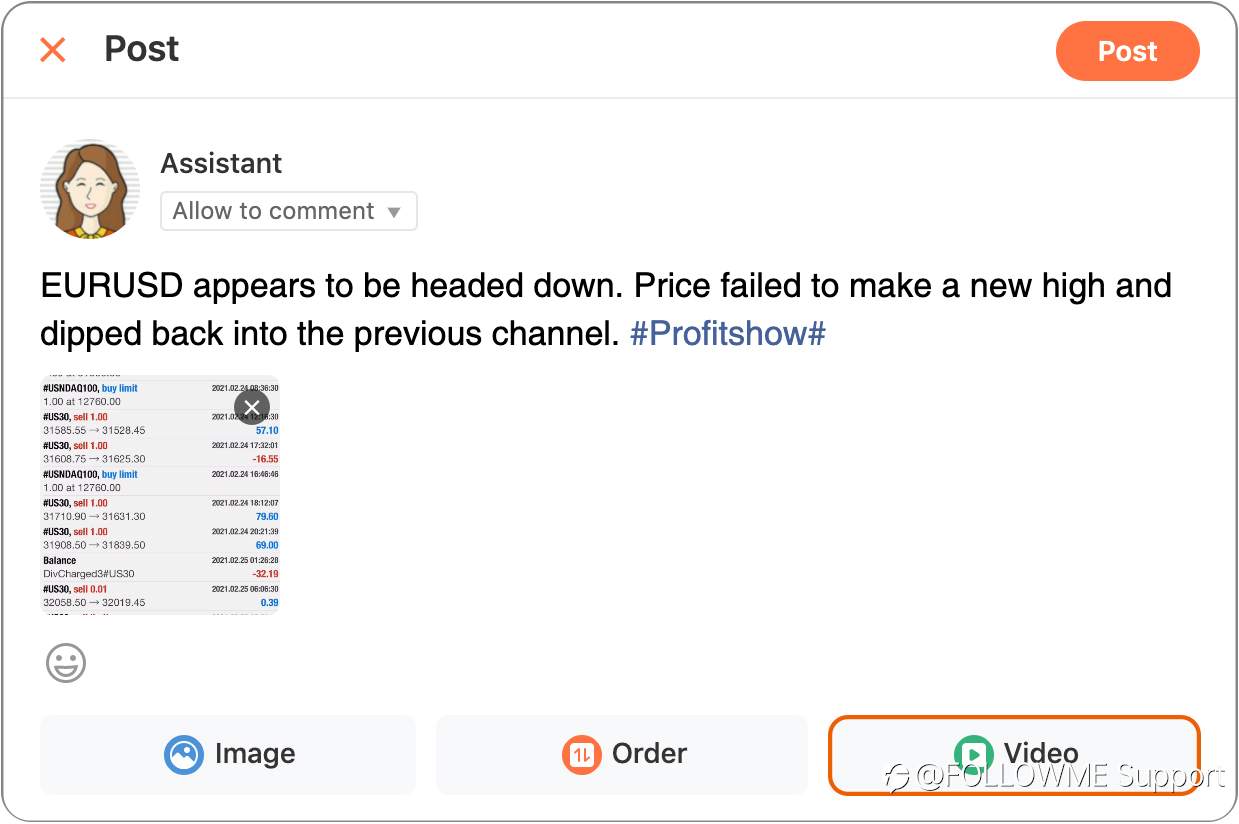
Task: Close the Post dialog with orange X
Action: point(52,50)
